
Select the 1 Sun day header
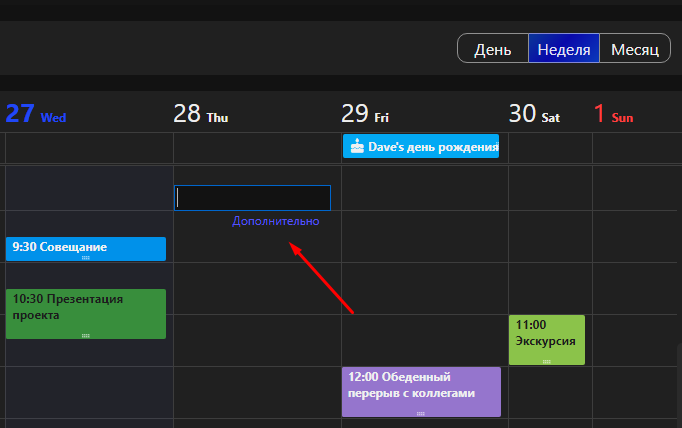click(x=613, y=114)
